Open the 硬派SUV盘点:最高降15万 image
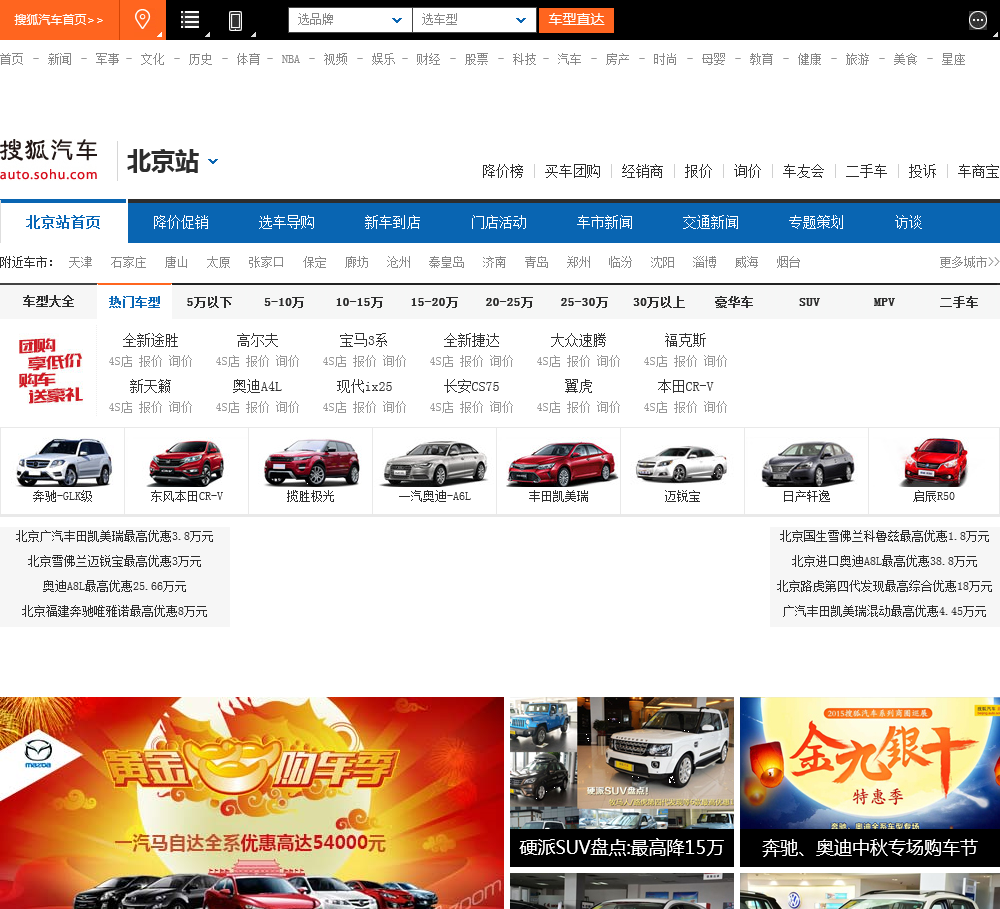Viewport: 1000px width, 909px height. [x=622, y=782]
